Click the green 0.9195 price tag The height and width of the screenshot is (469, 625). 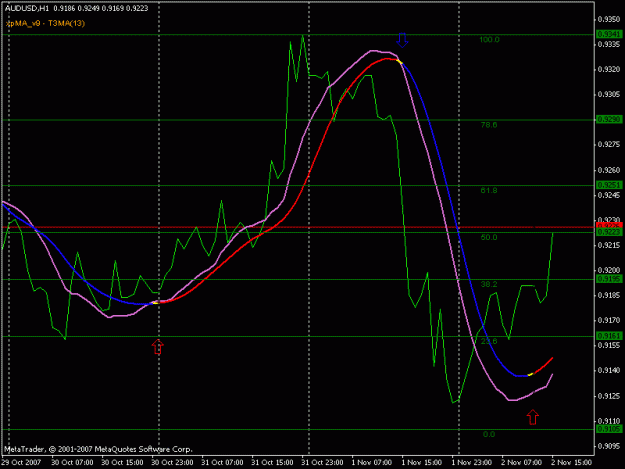(609, 279)
